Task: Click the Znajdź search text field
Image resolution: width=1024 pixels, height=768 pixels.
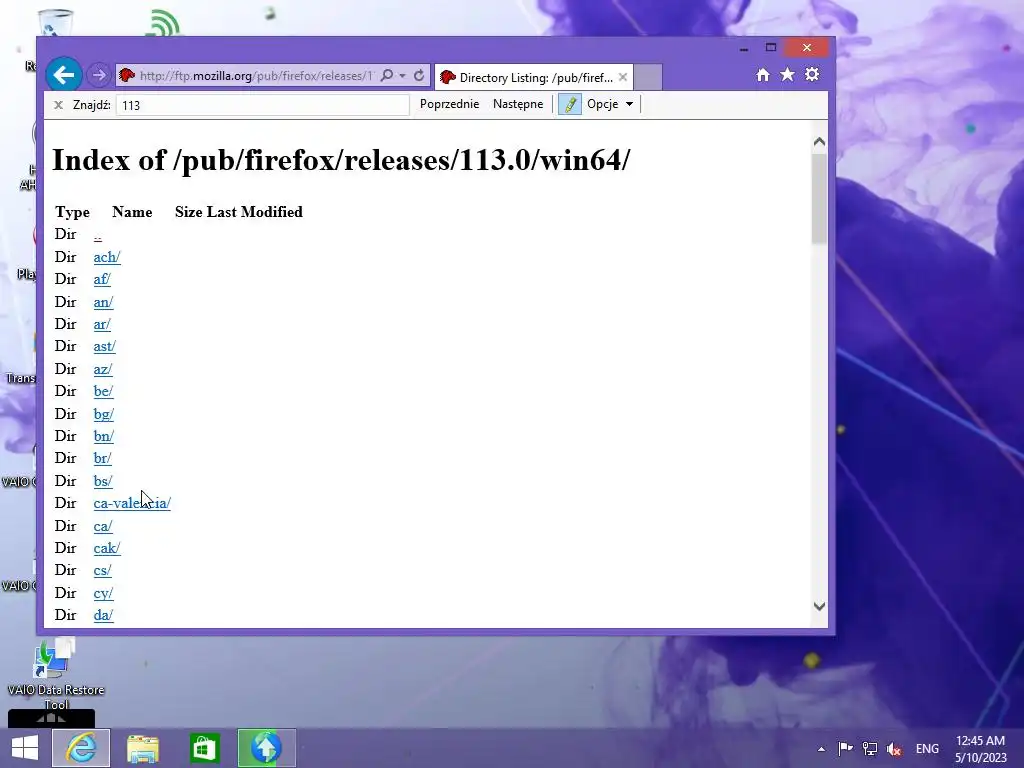Action: pos(263,104)
